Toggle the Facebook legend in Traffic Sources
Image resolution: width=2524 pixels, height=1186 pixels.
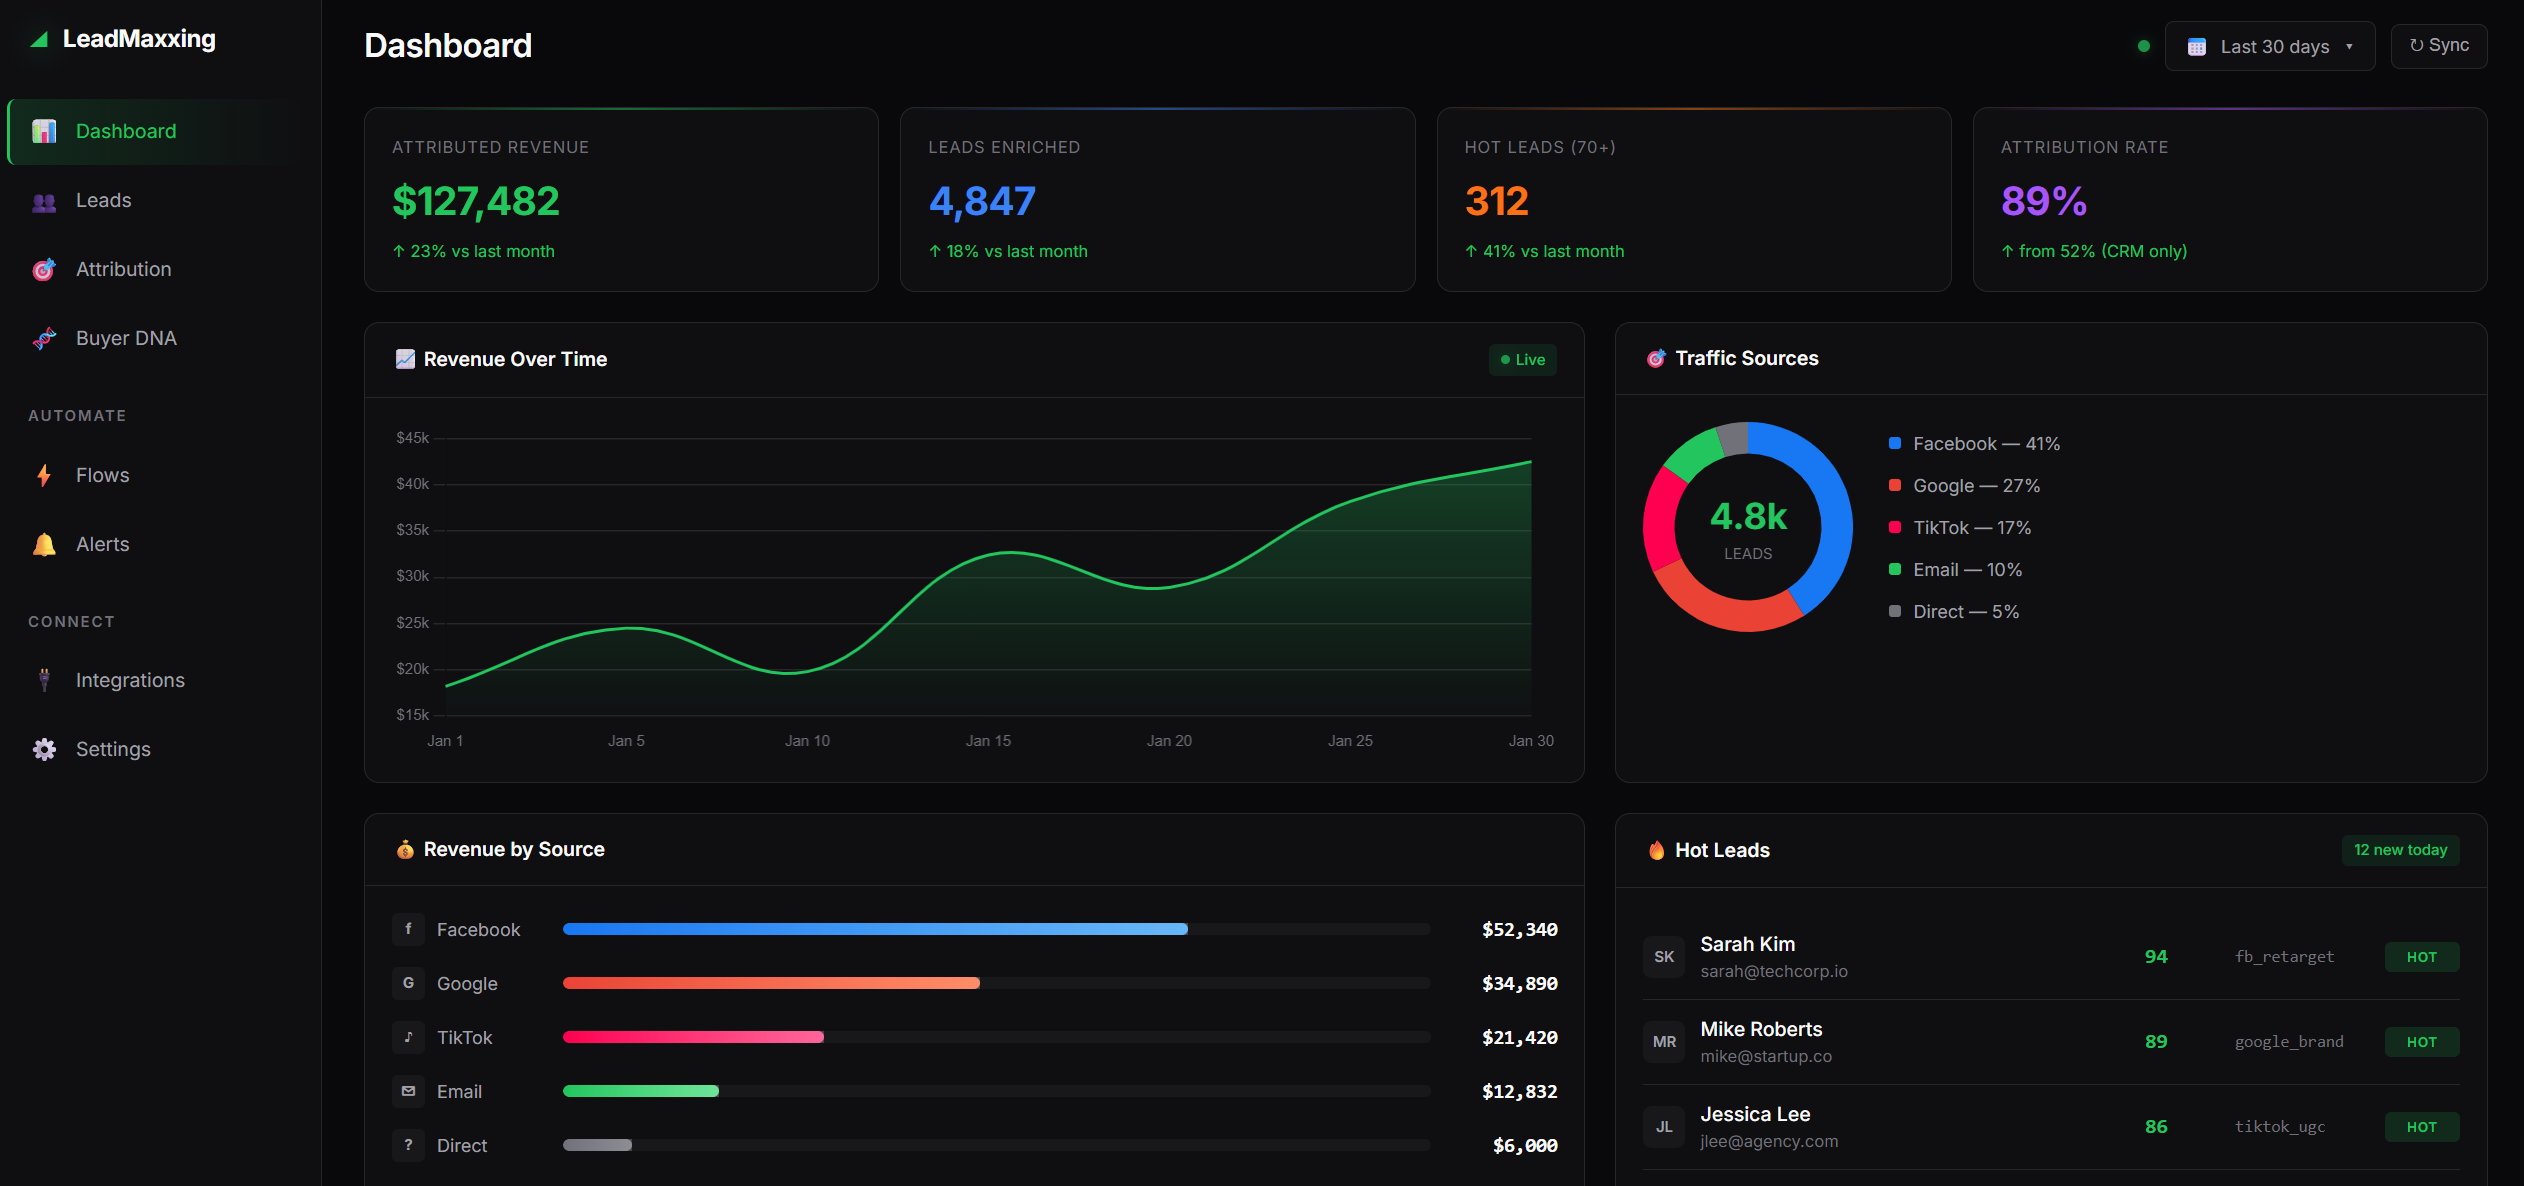point(1974,443)
